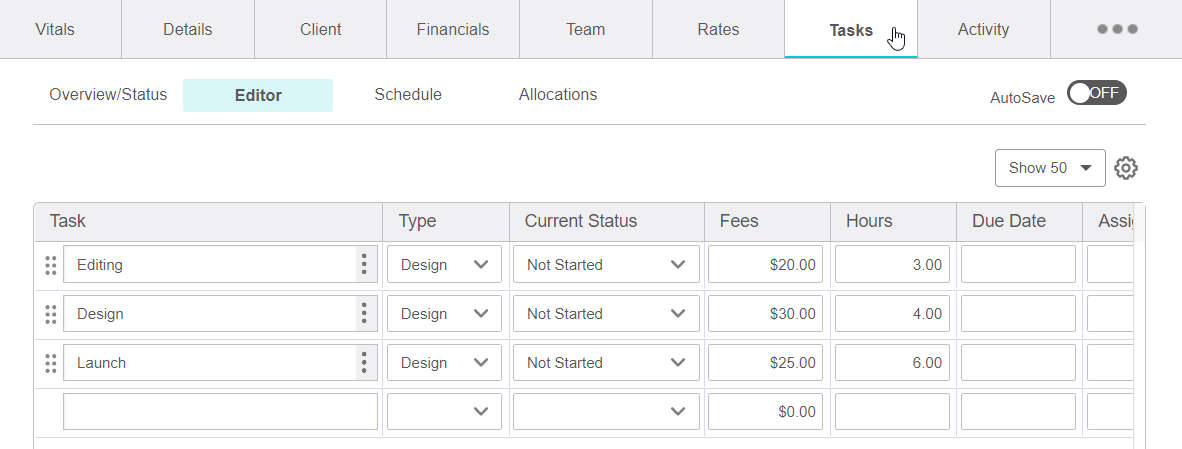Open the Editing task options menu
The height and width of the screenshot is (449, 1182).
tap(364, 265)
